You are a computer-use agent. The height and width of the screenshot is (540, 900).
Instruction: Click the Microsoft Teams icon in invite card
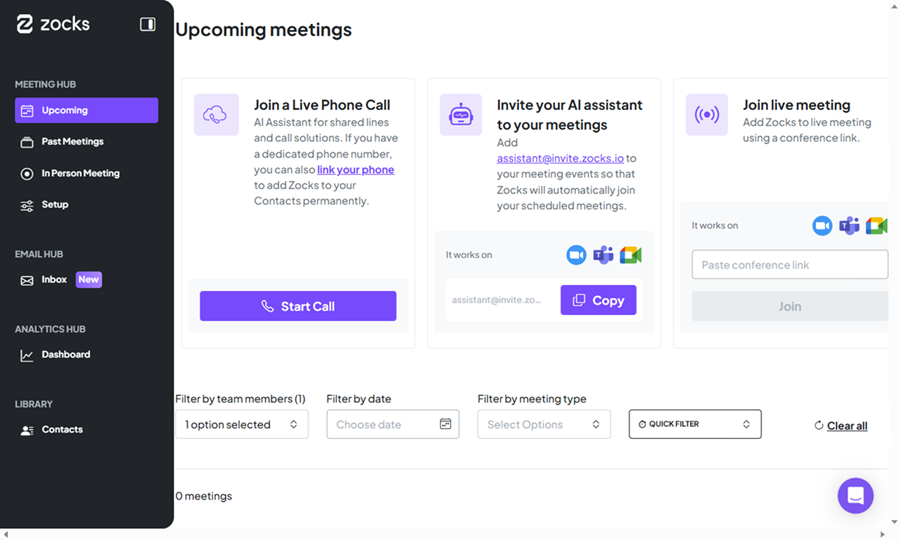click(603, 255)
